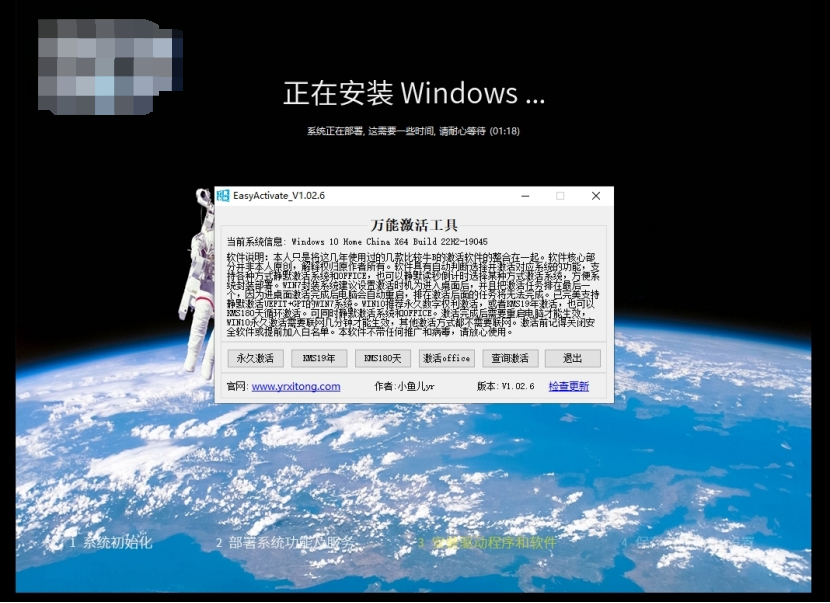Click the 检查更新 link
The image size is (830, 603).
569,386
